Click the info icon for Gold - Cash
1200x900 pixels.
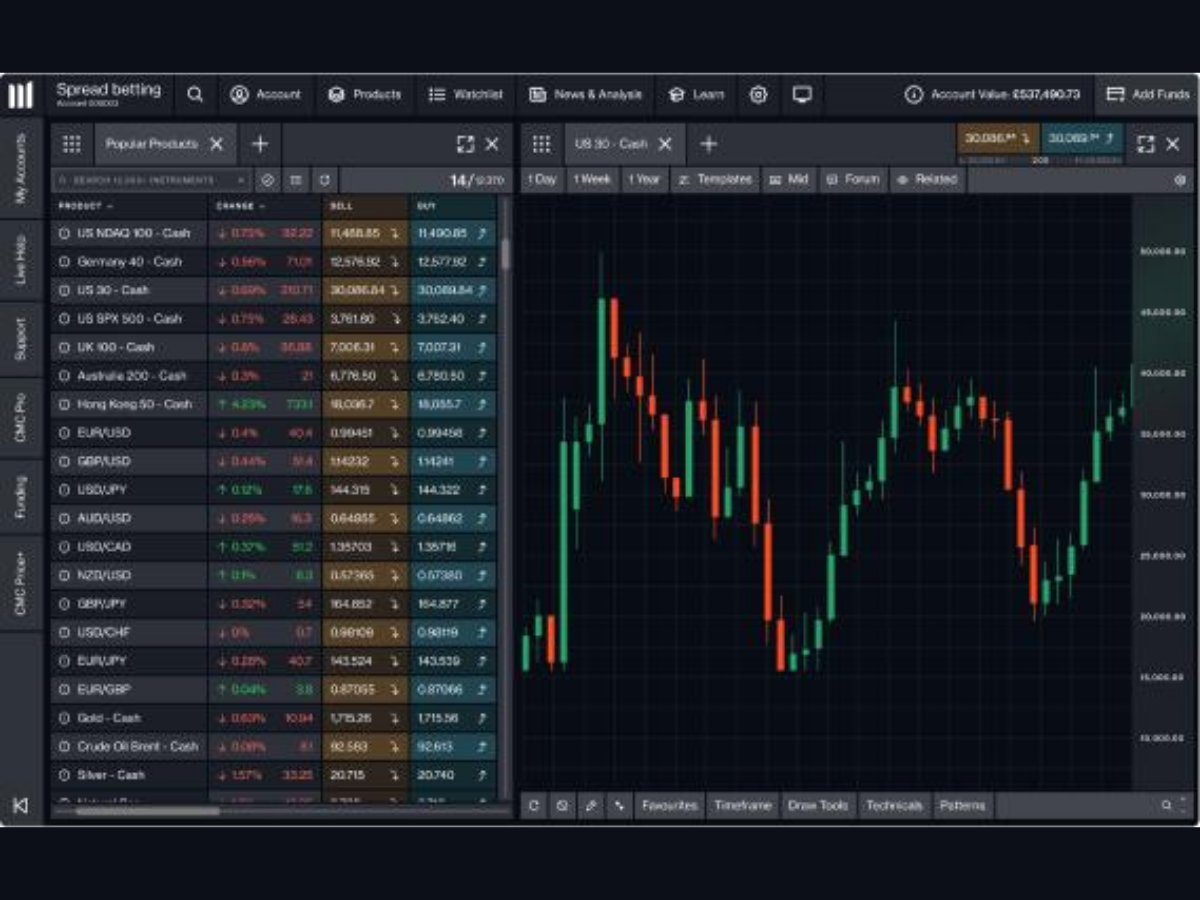click(x=65, y=718)
